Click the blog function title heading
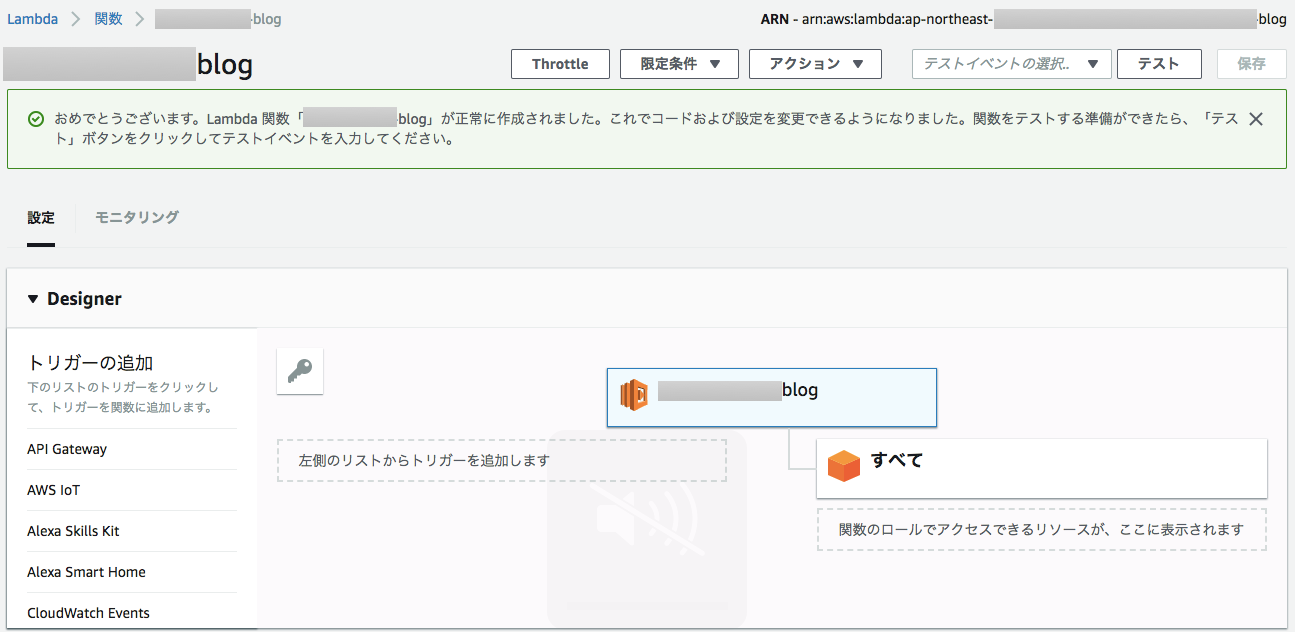1295x632 pixels. click(x=128, y=65)
